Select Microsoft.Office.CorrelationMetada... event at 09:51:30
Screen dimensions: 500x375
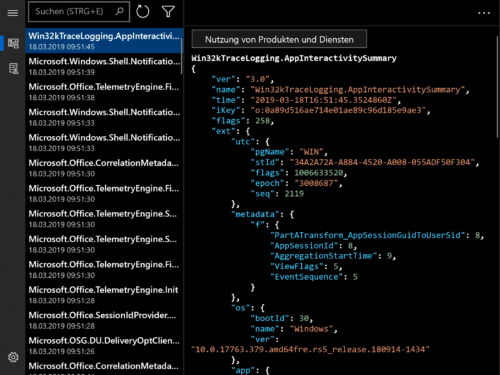click(104, 168)
